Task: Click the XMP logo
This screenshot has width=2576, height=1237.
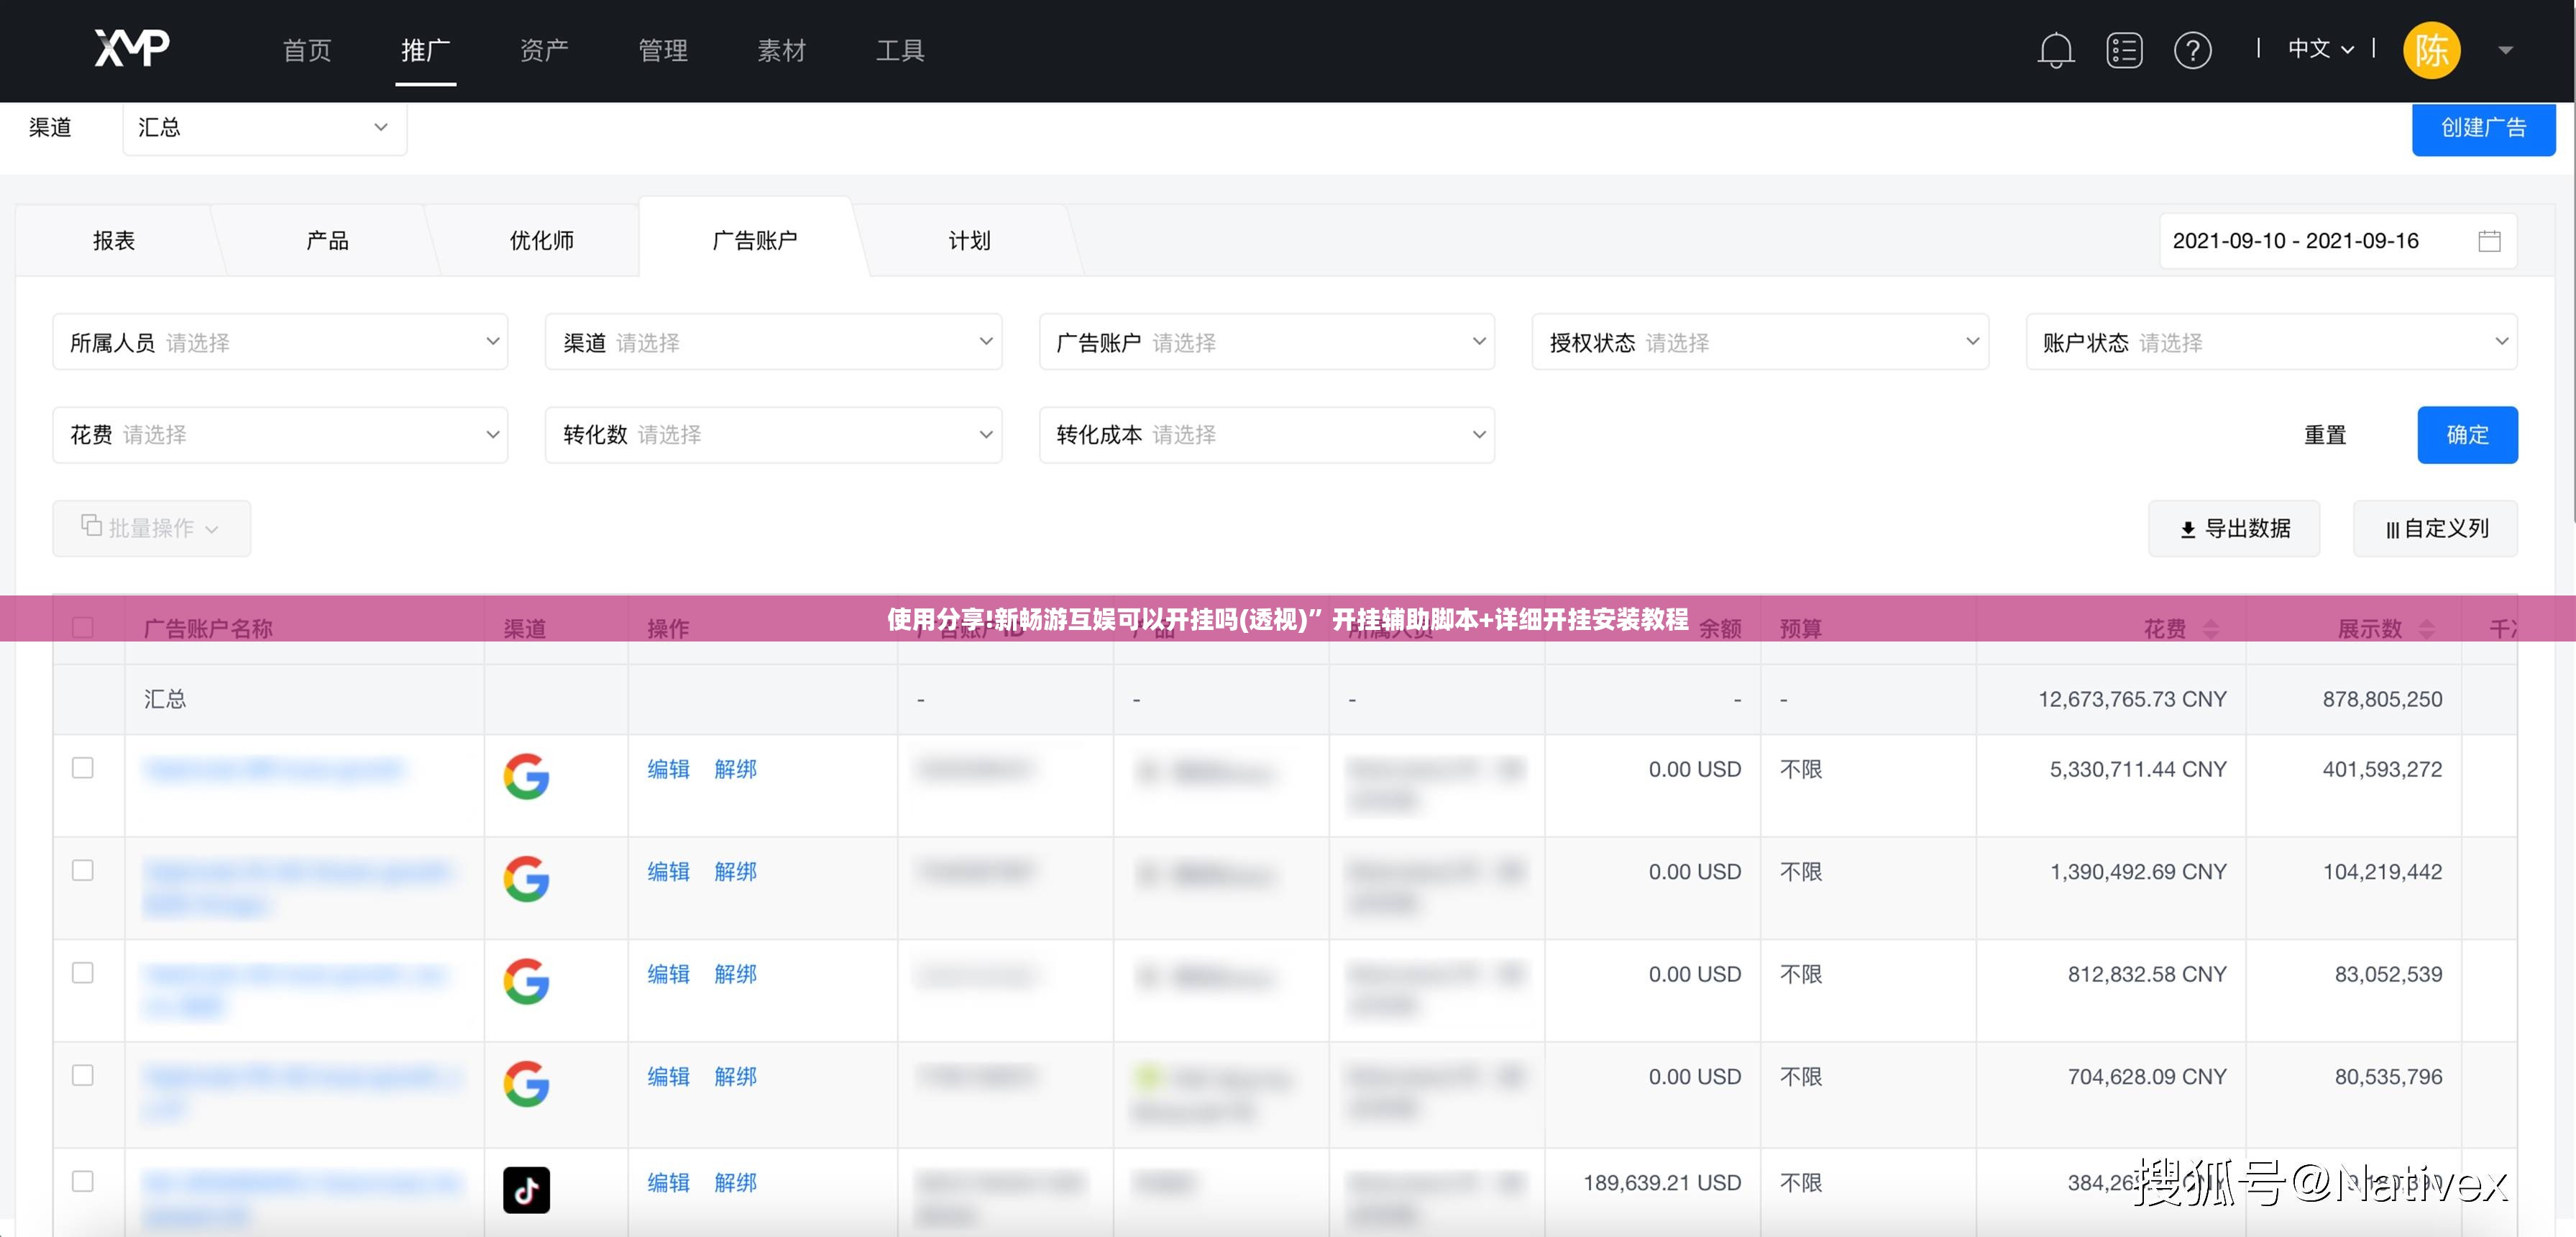Action: tap(132, 47)
